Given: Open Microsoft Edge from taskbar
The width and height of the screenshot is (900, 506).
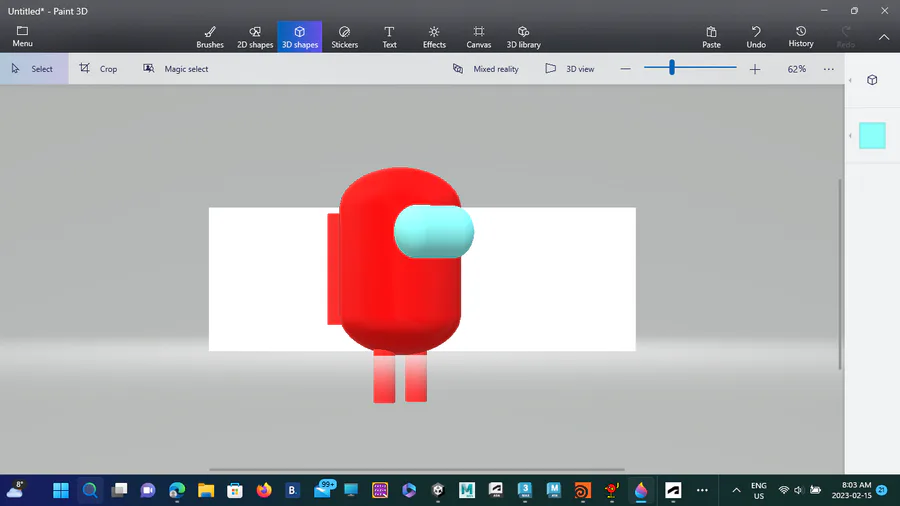Looking at the screenshot, I should (177, 491).
